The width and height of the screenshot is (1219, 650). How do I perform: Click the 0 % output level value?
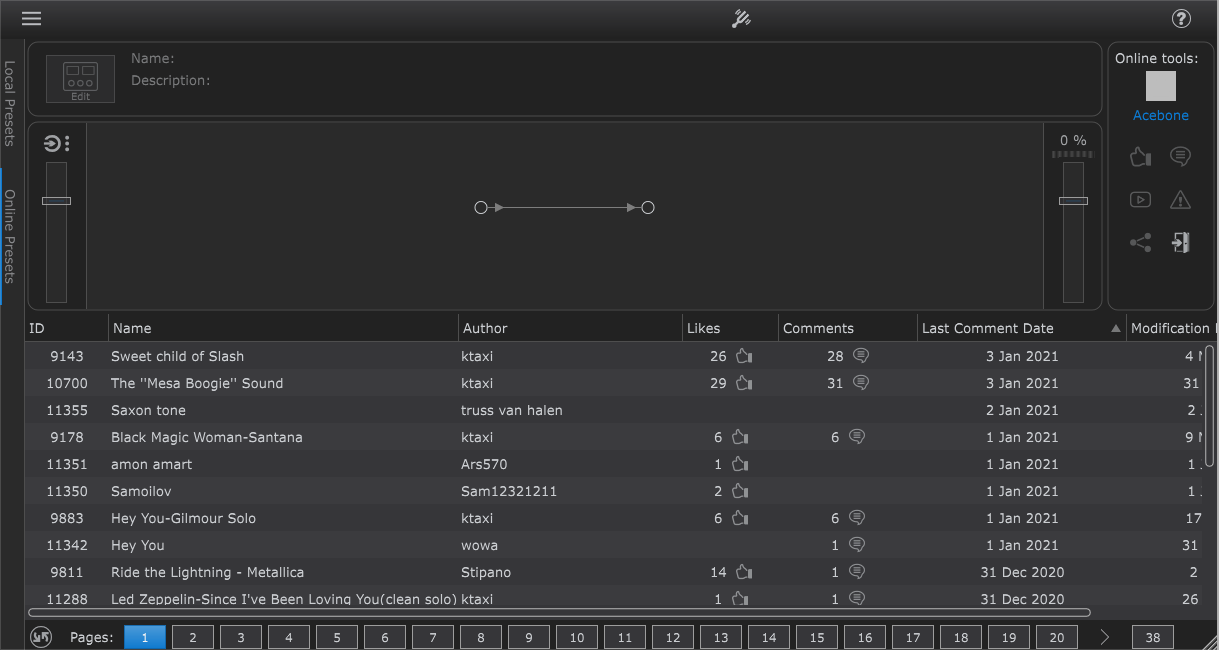pyautogui.click(x=1073, y=141)
